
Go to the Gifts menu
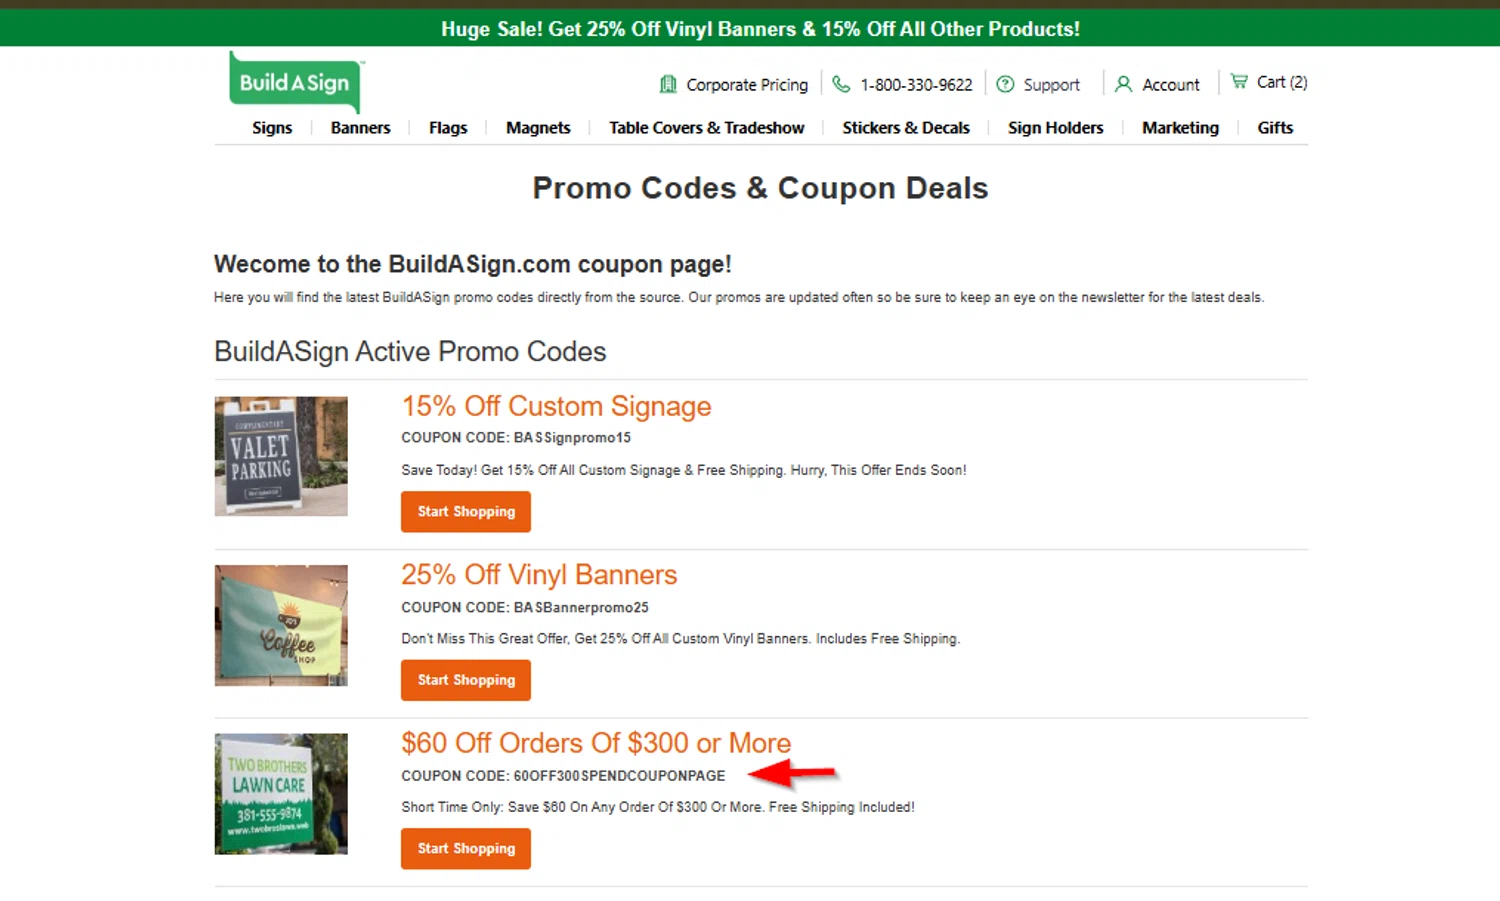1275,128
